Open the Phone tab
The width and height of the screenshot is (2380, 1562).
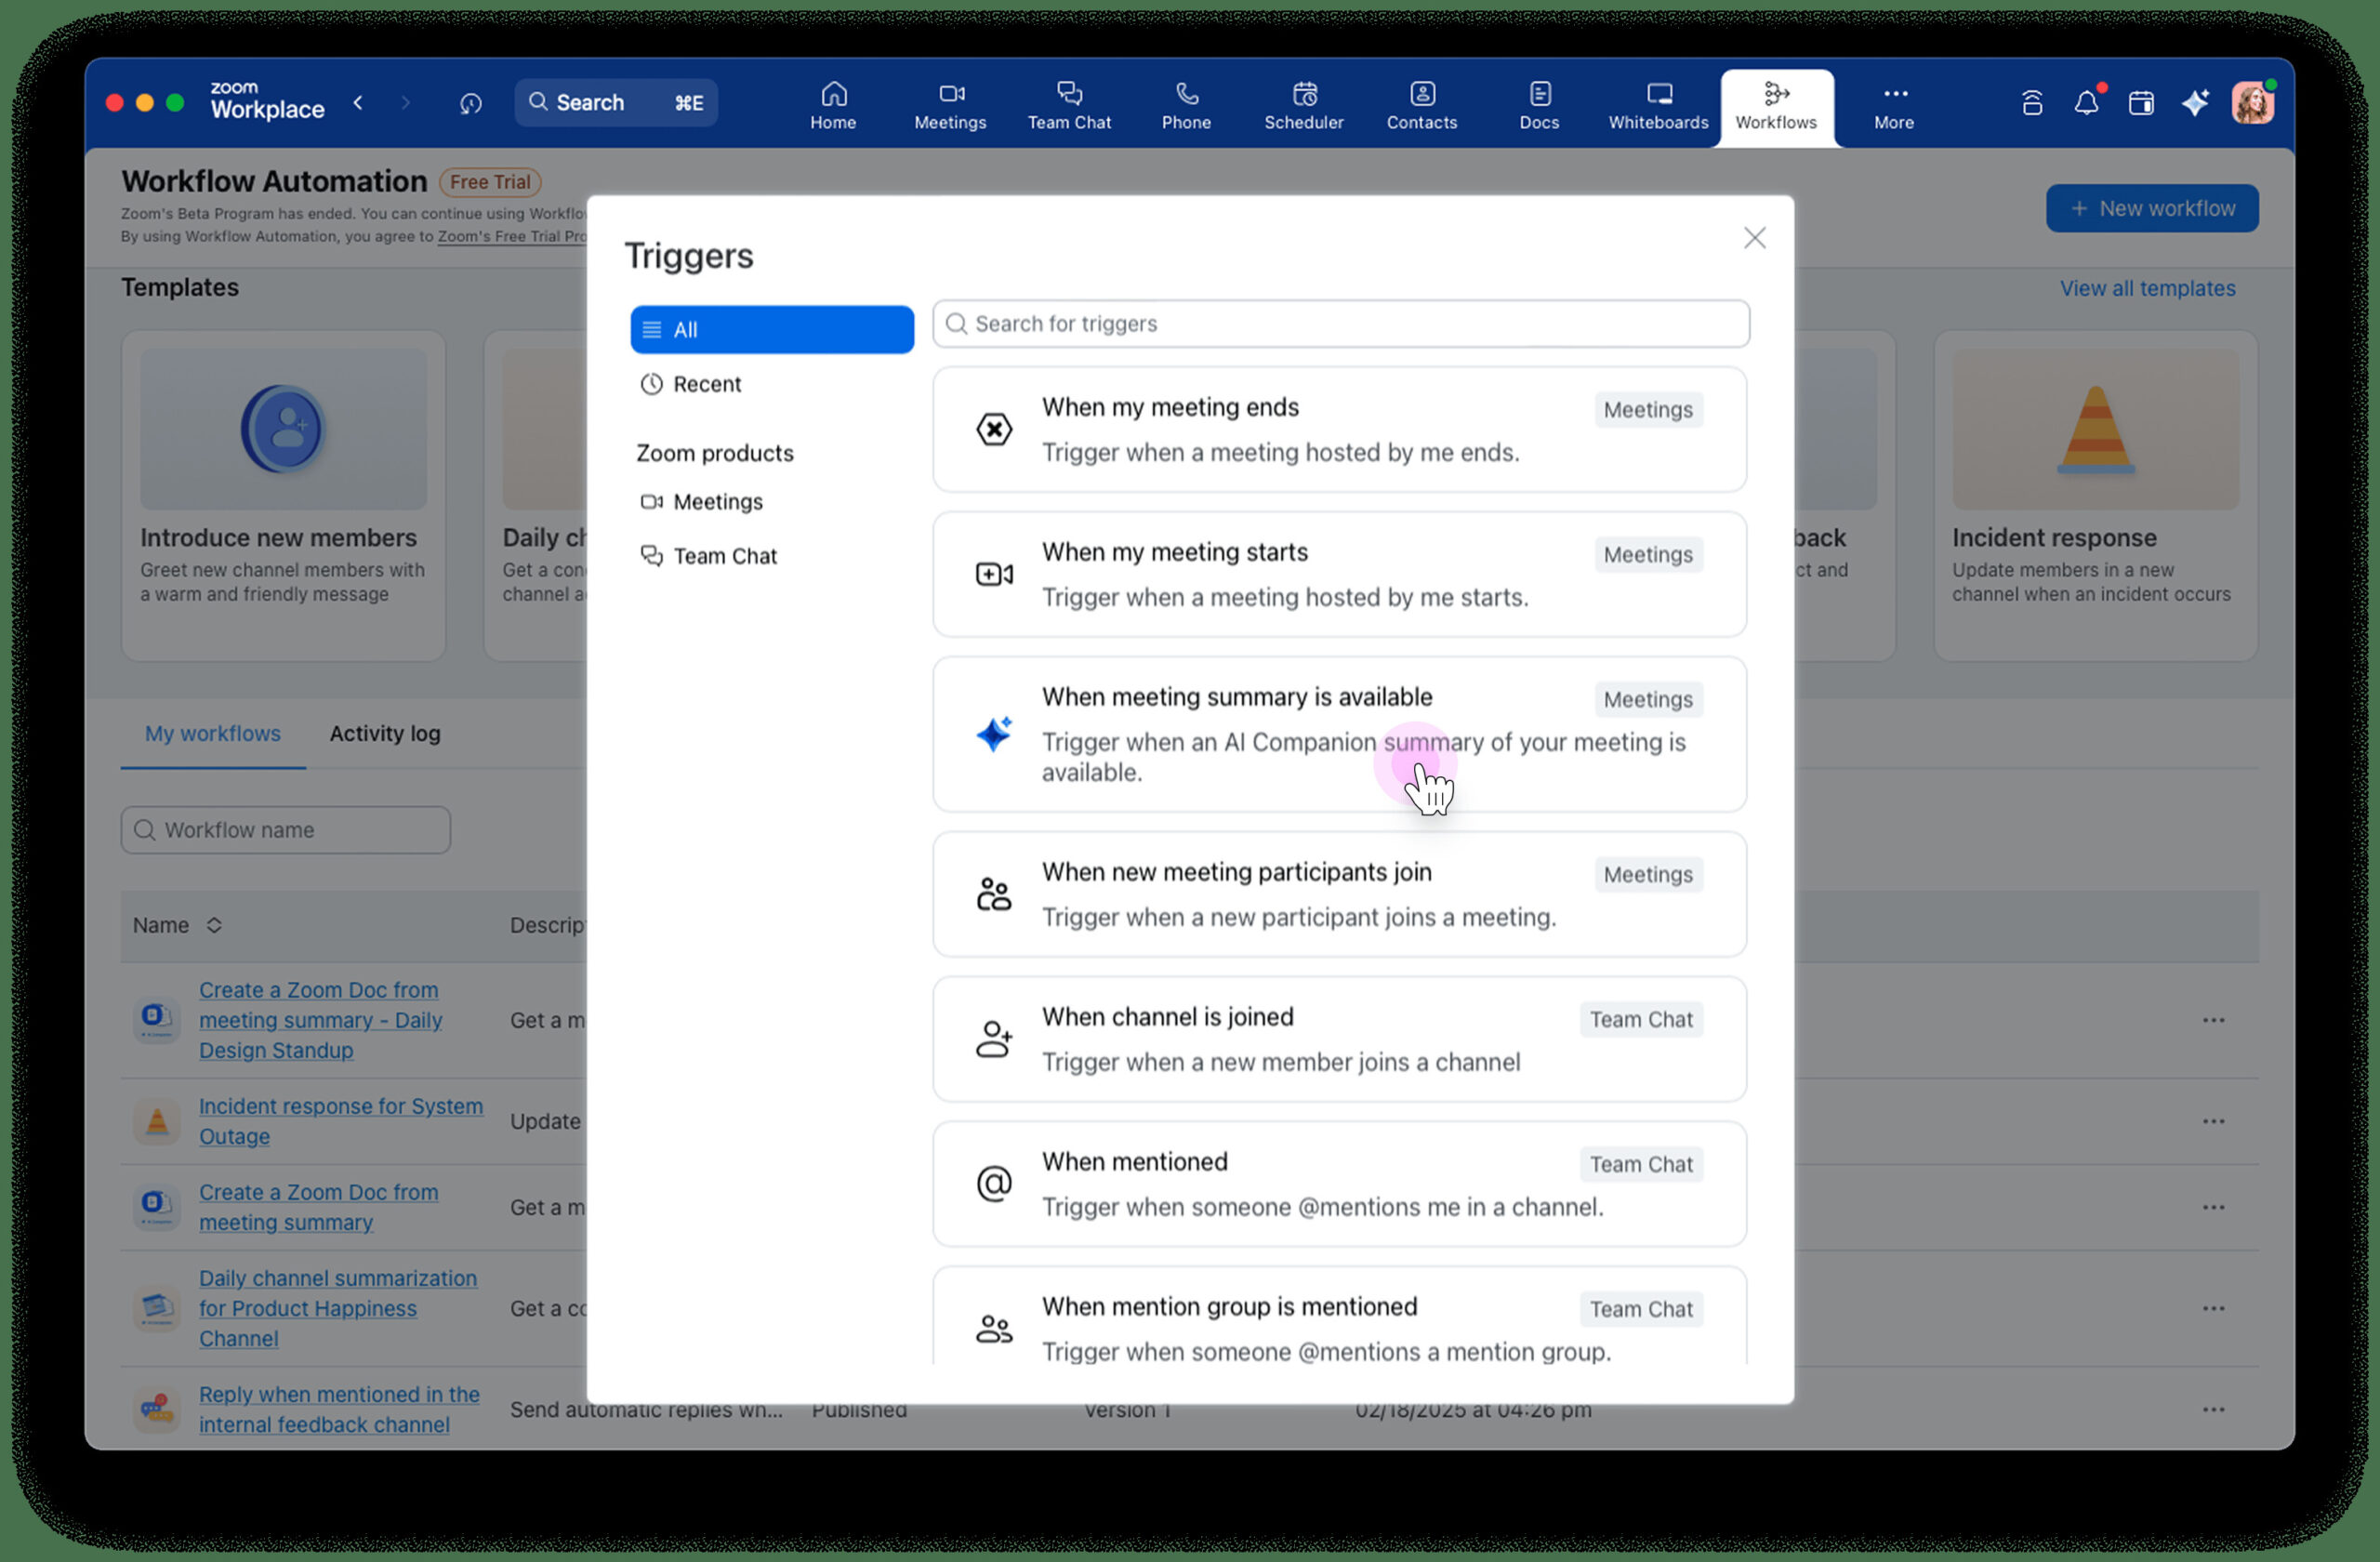tap(1186, 107)
